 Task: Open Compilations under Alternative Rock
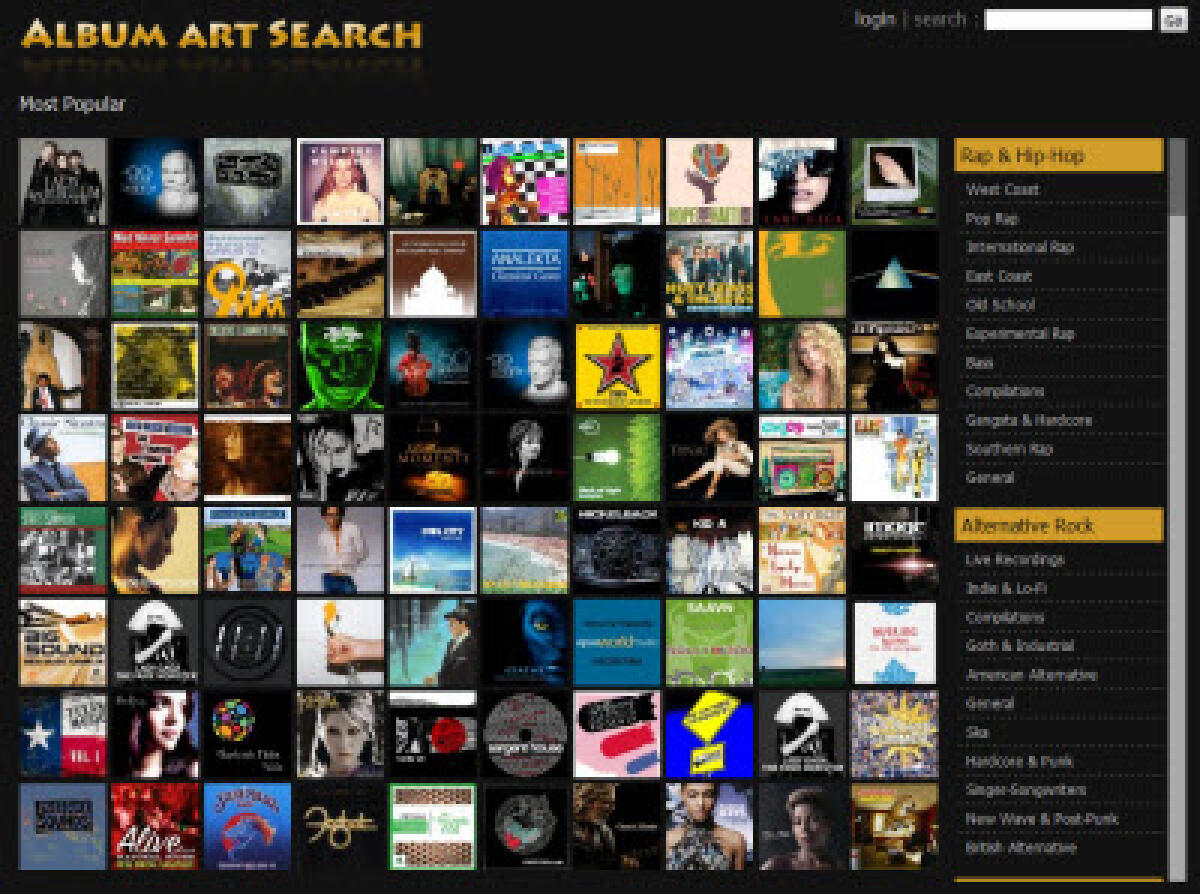pyautogui.click(x=1005, y=617)
